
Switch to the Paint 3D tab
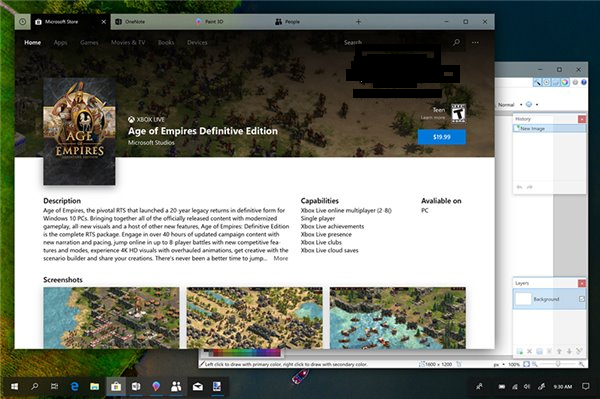(x=231, y=22)
